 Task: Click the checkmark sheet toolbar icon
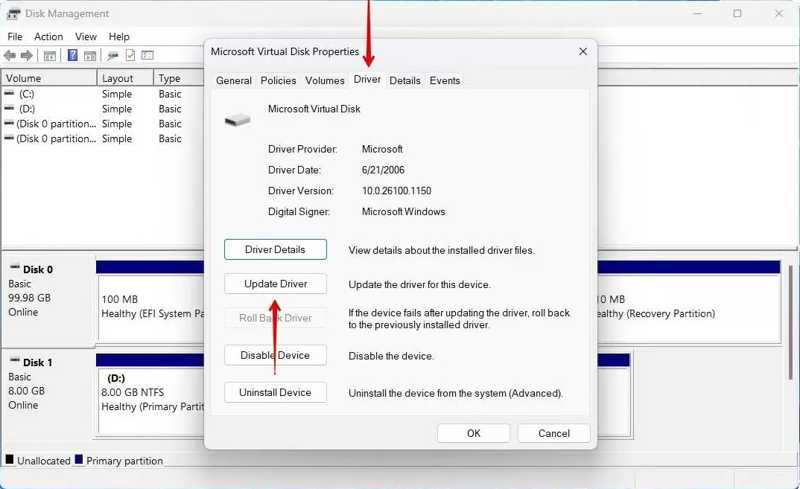130,55
